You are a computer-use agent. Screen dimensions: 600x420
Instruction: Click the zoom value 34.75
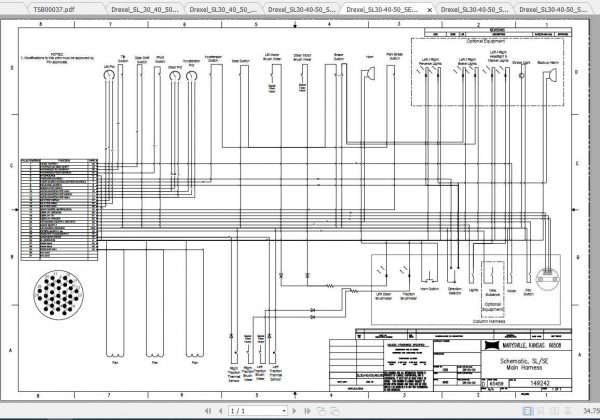tap(591, 411)
